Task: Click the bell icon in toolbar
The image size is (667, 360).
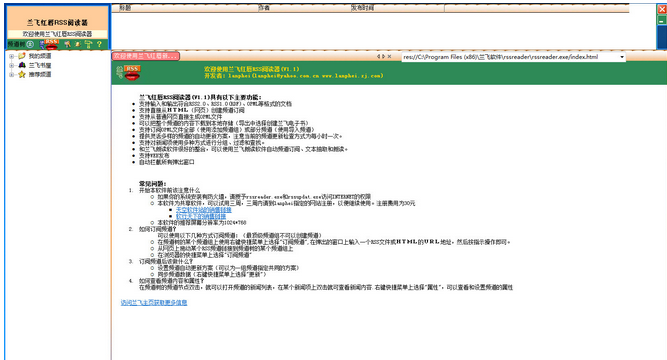Action: point(77,44)
